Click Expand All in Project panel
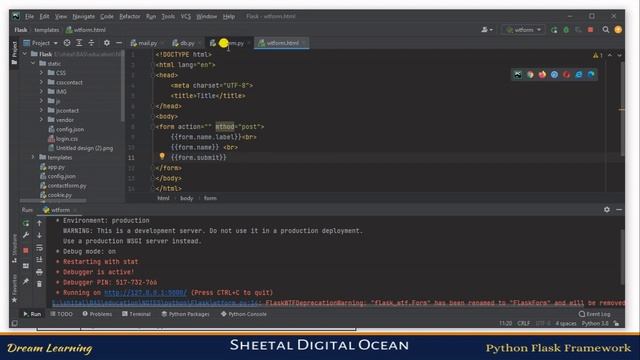Screen dimensions: 640x360 click(79, 43)
